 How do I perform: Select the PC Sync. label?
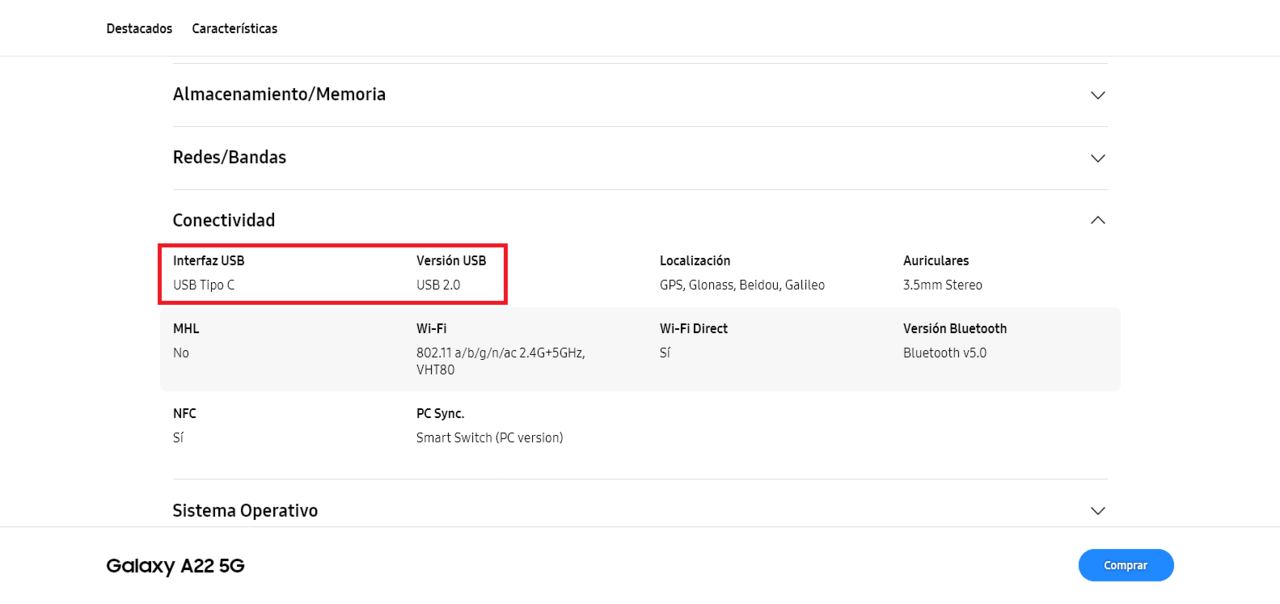440,414
